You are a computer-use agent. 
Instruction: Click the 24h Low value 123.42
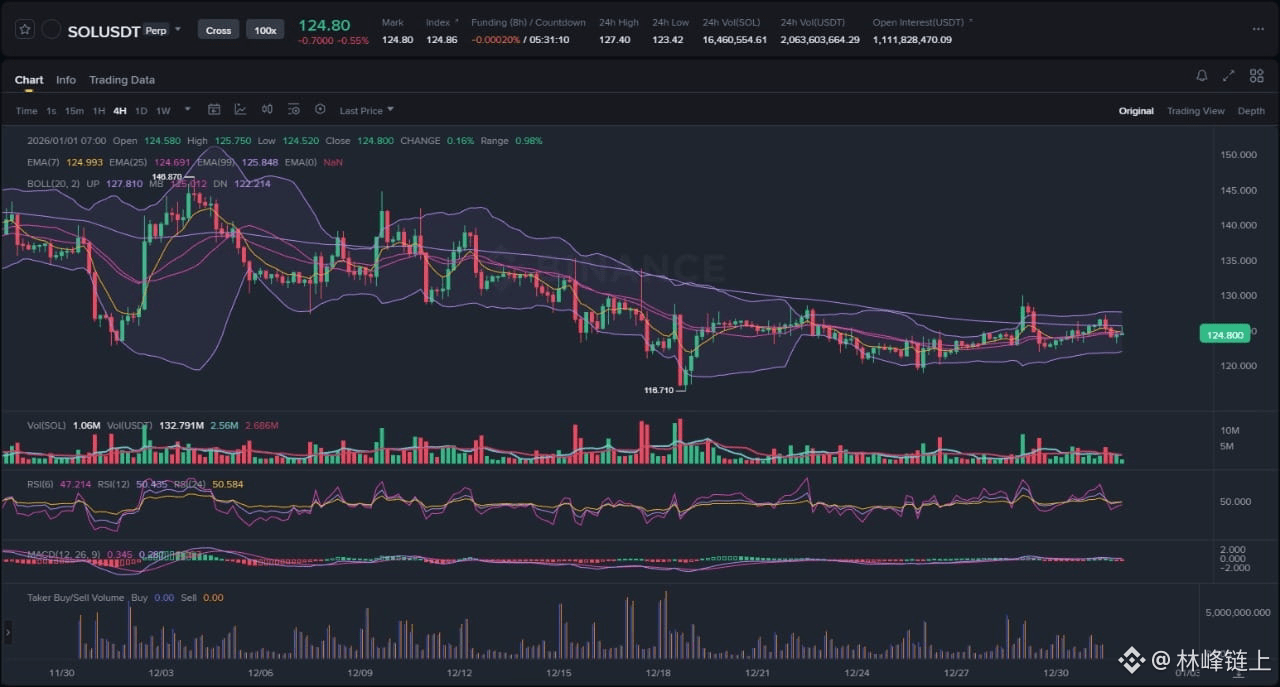pos(667,40)
